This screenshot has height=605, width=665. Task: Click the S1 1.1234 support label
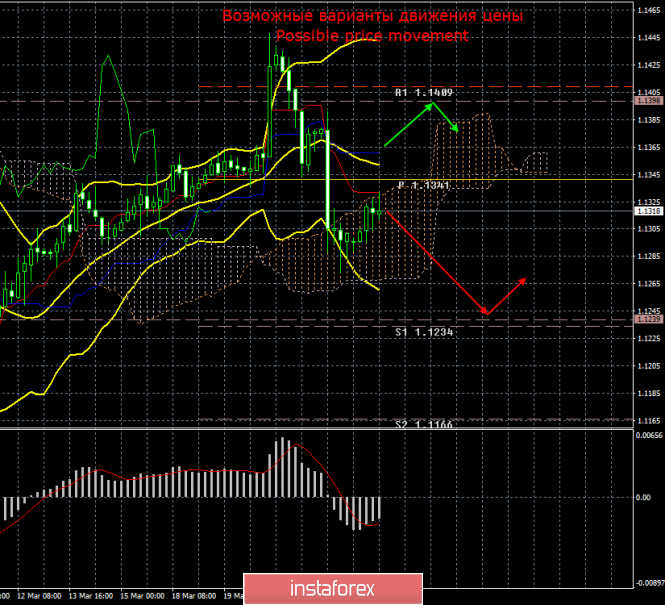pos(424,332)
